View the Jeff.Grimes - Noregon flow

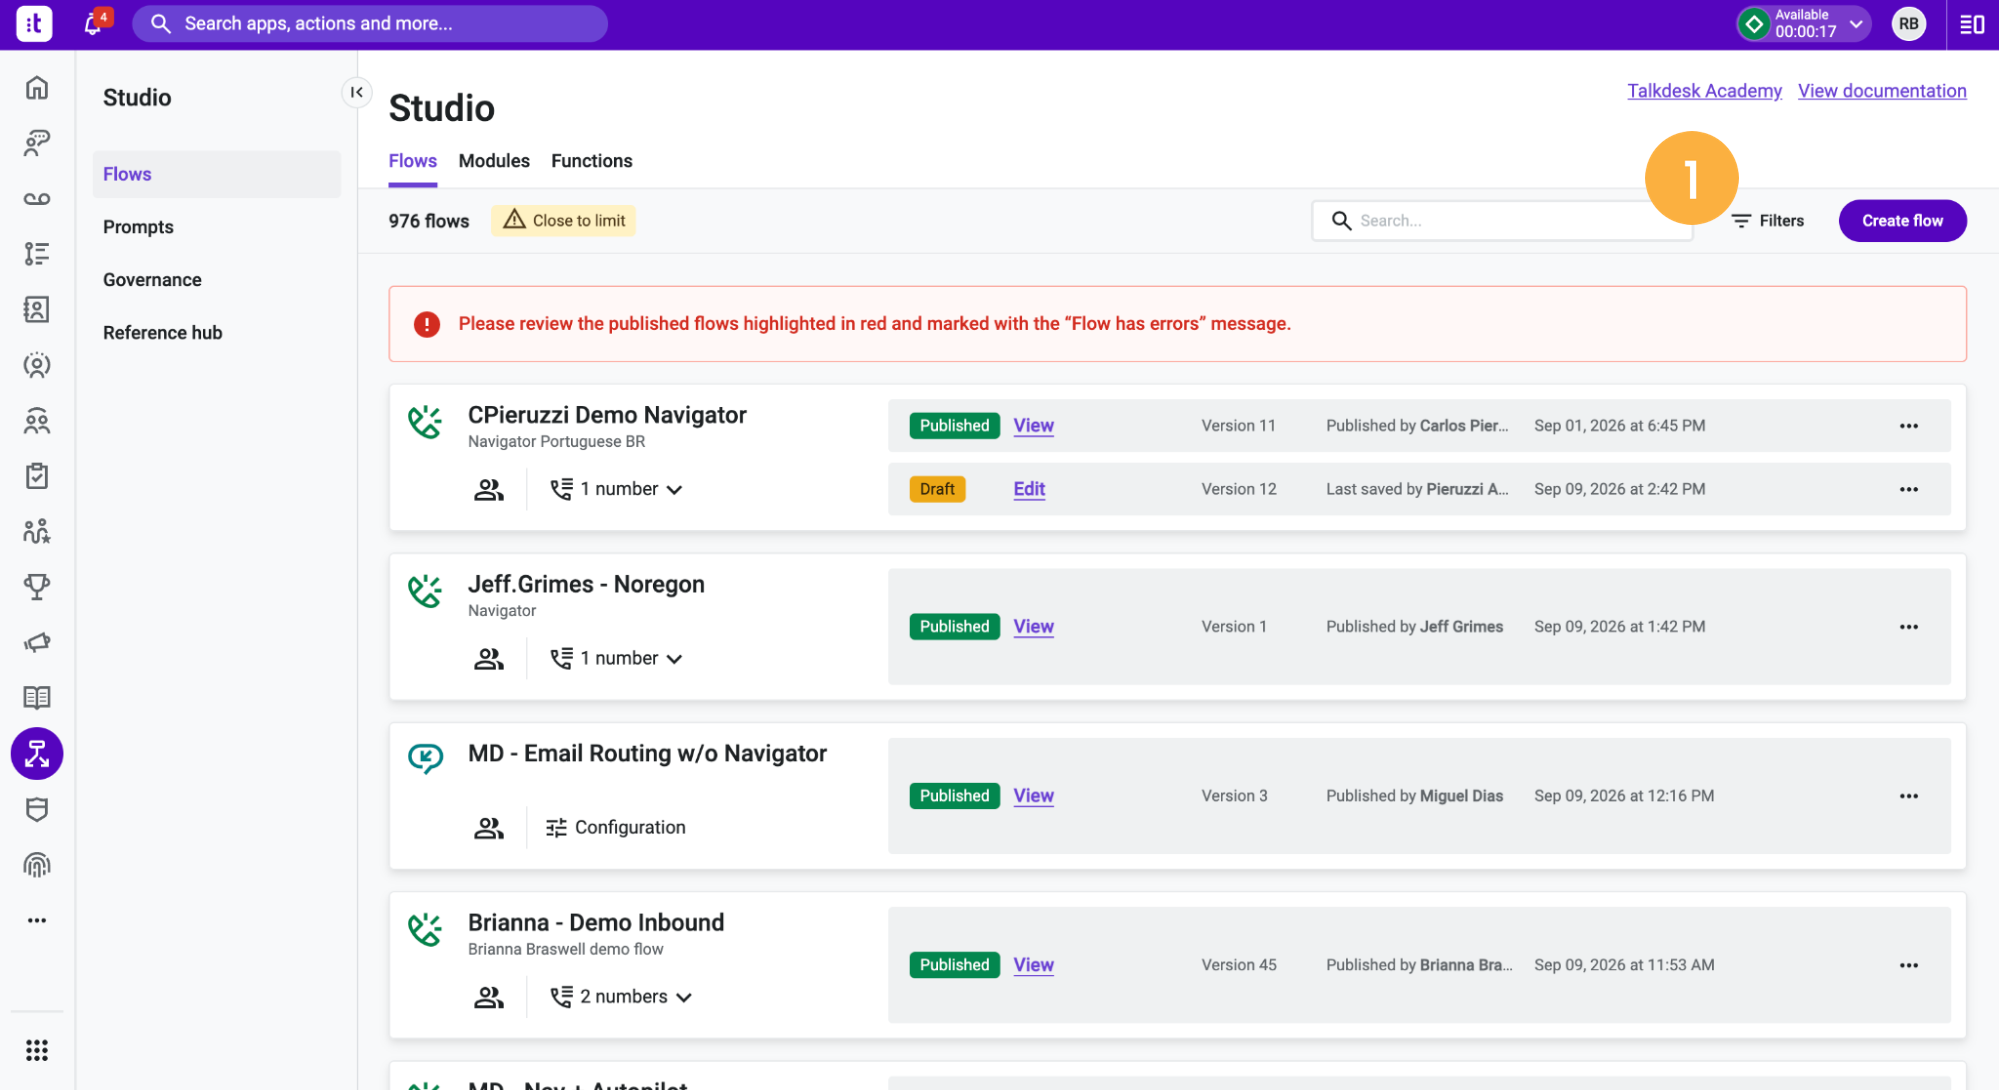[x=1033, y=627]
